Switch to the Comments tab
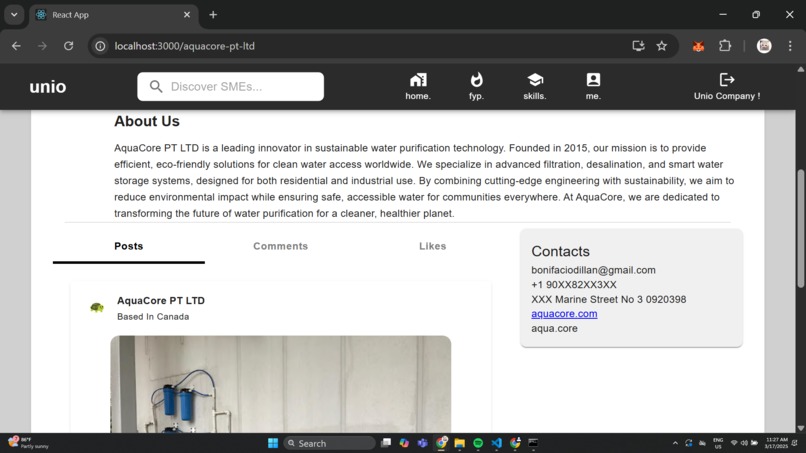806x453 pixels. point(281,246)
